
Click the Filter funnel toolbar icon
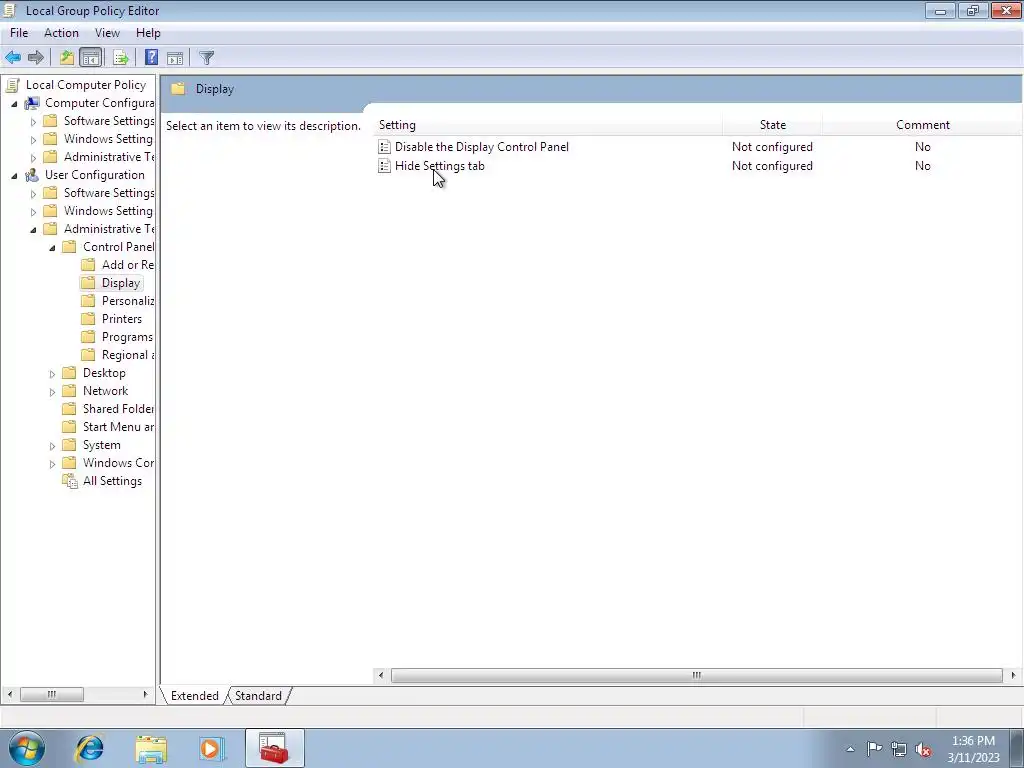(206, 57)
